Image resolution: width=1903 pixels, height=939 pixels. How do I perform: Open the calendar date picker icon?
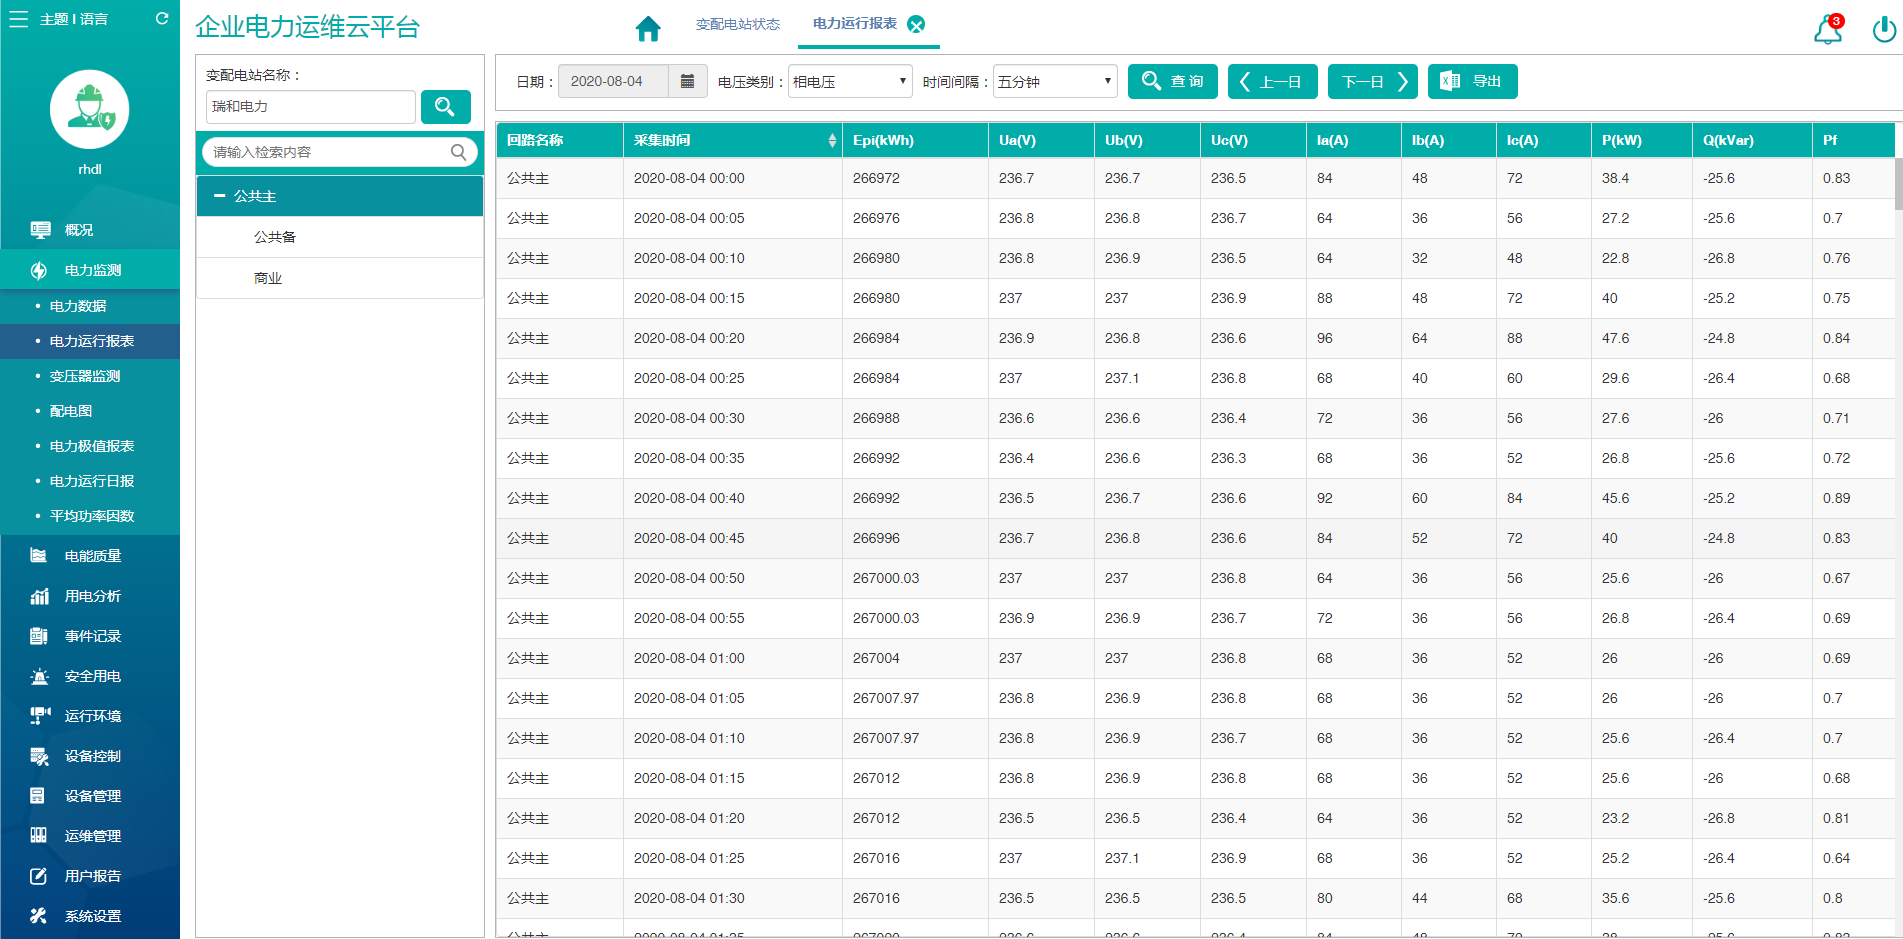687,81
